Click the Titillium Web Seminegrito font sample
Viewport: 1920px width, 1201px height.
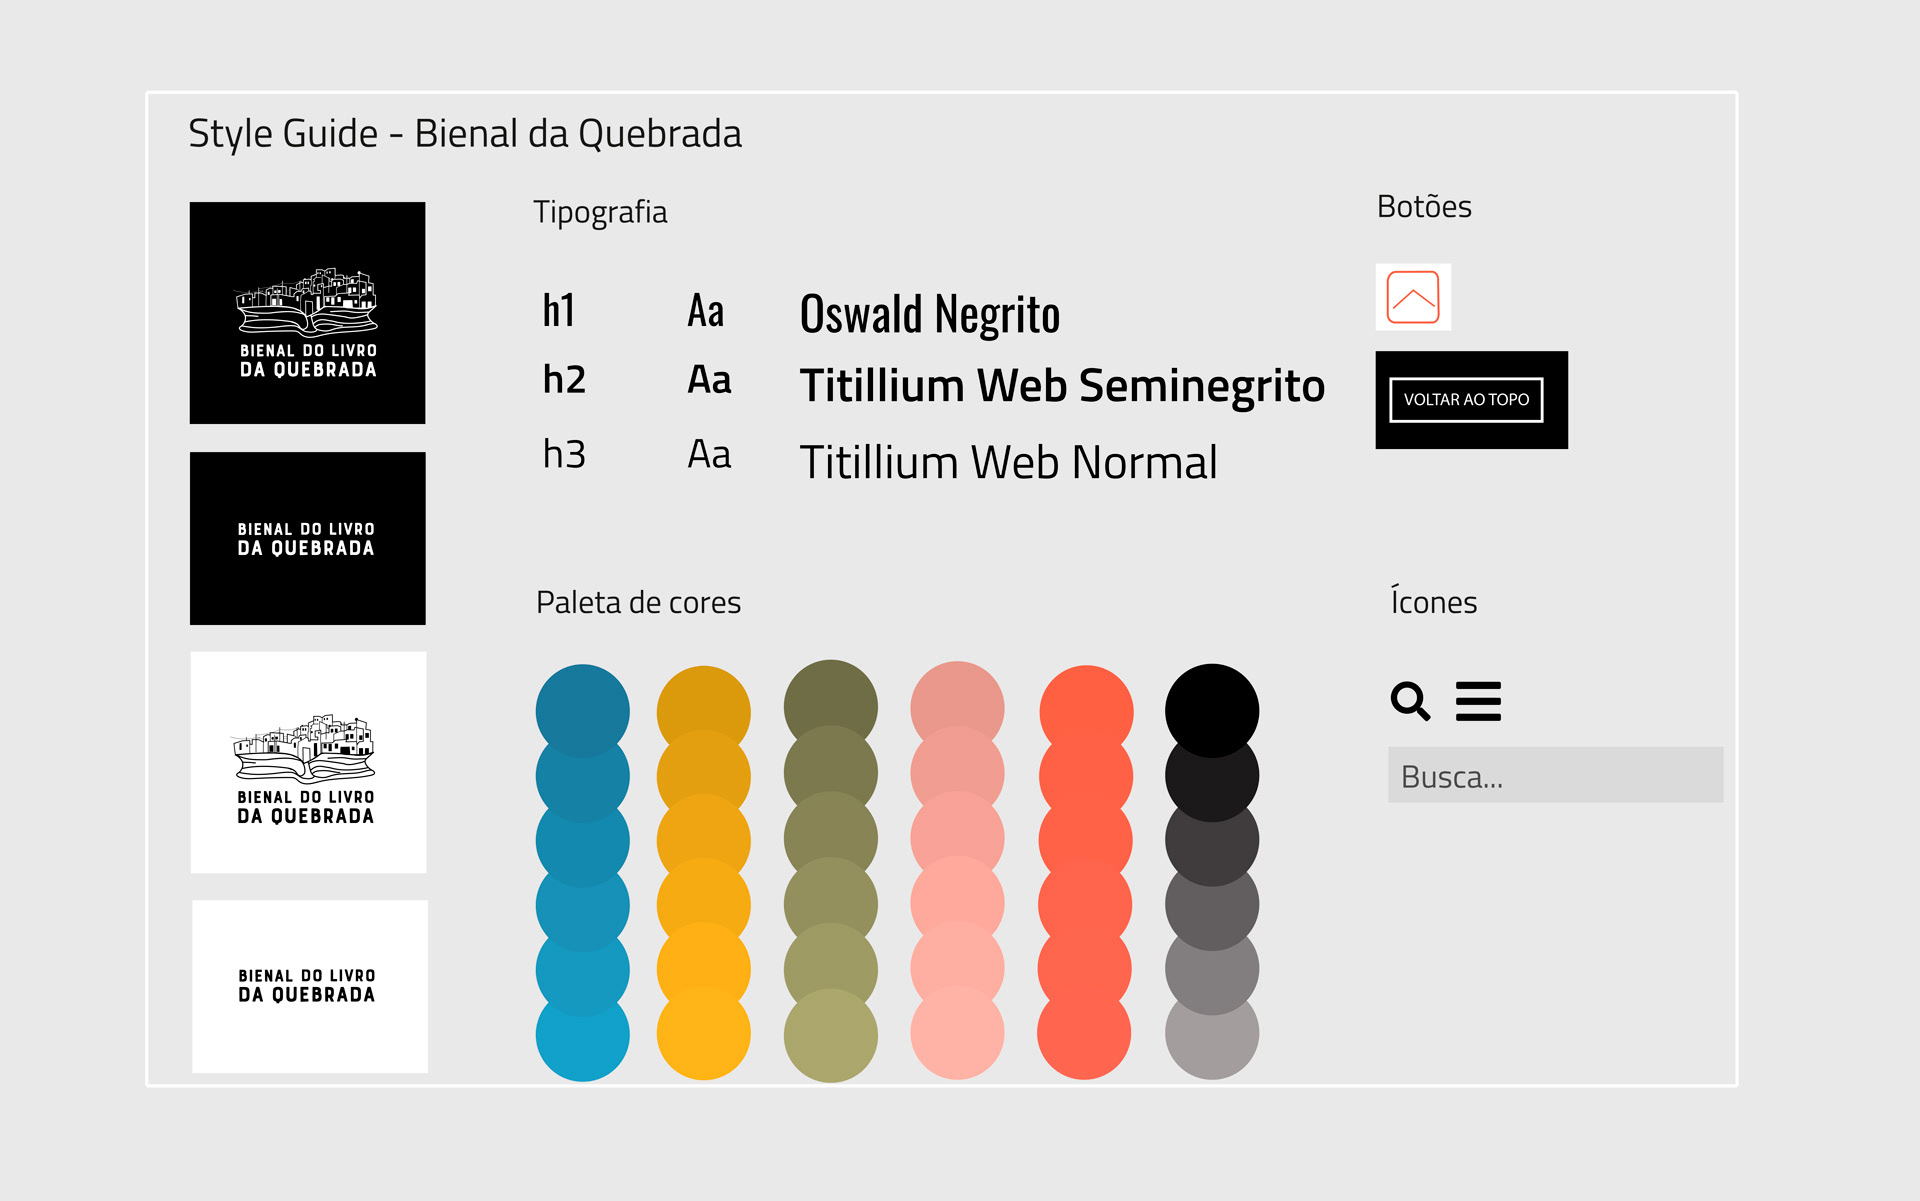click(x=1062, y=386)
